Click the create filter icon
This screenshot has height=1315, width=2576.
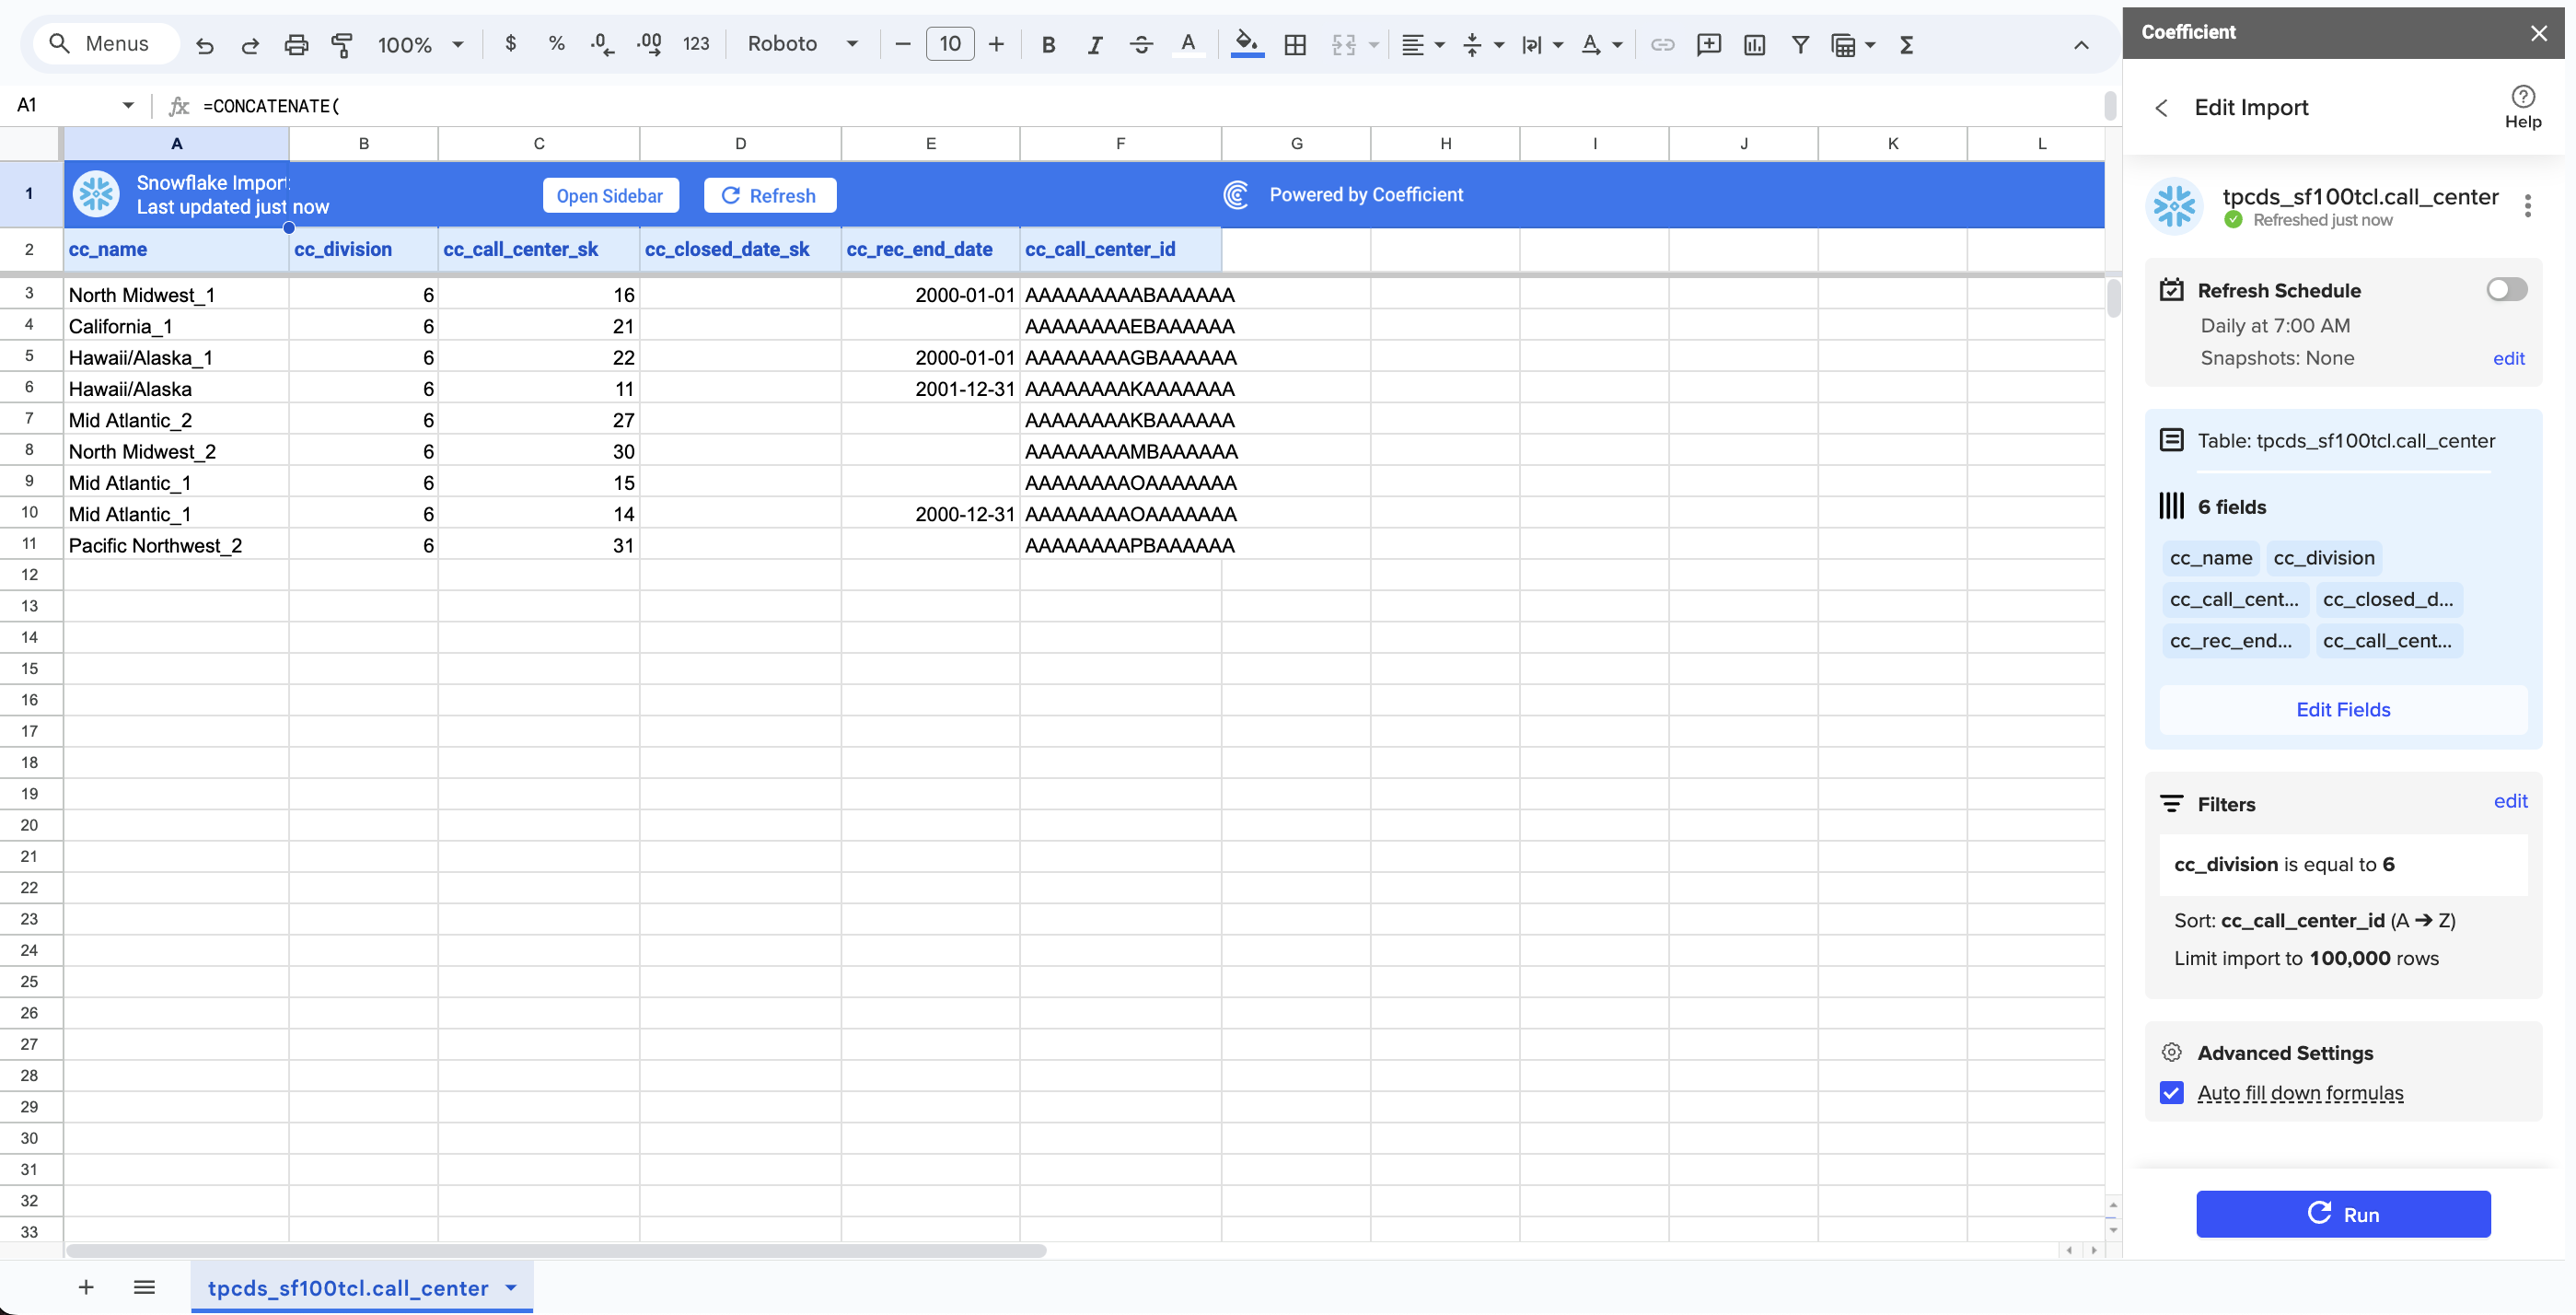tap(1800, 45)
